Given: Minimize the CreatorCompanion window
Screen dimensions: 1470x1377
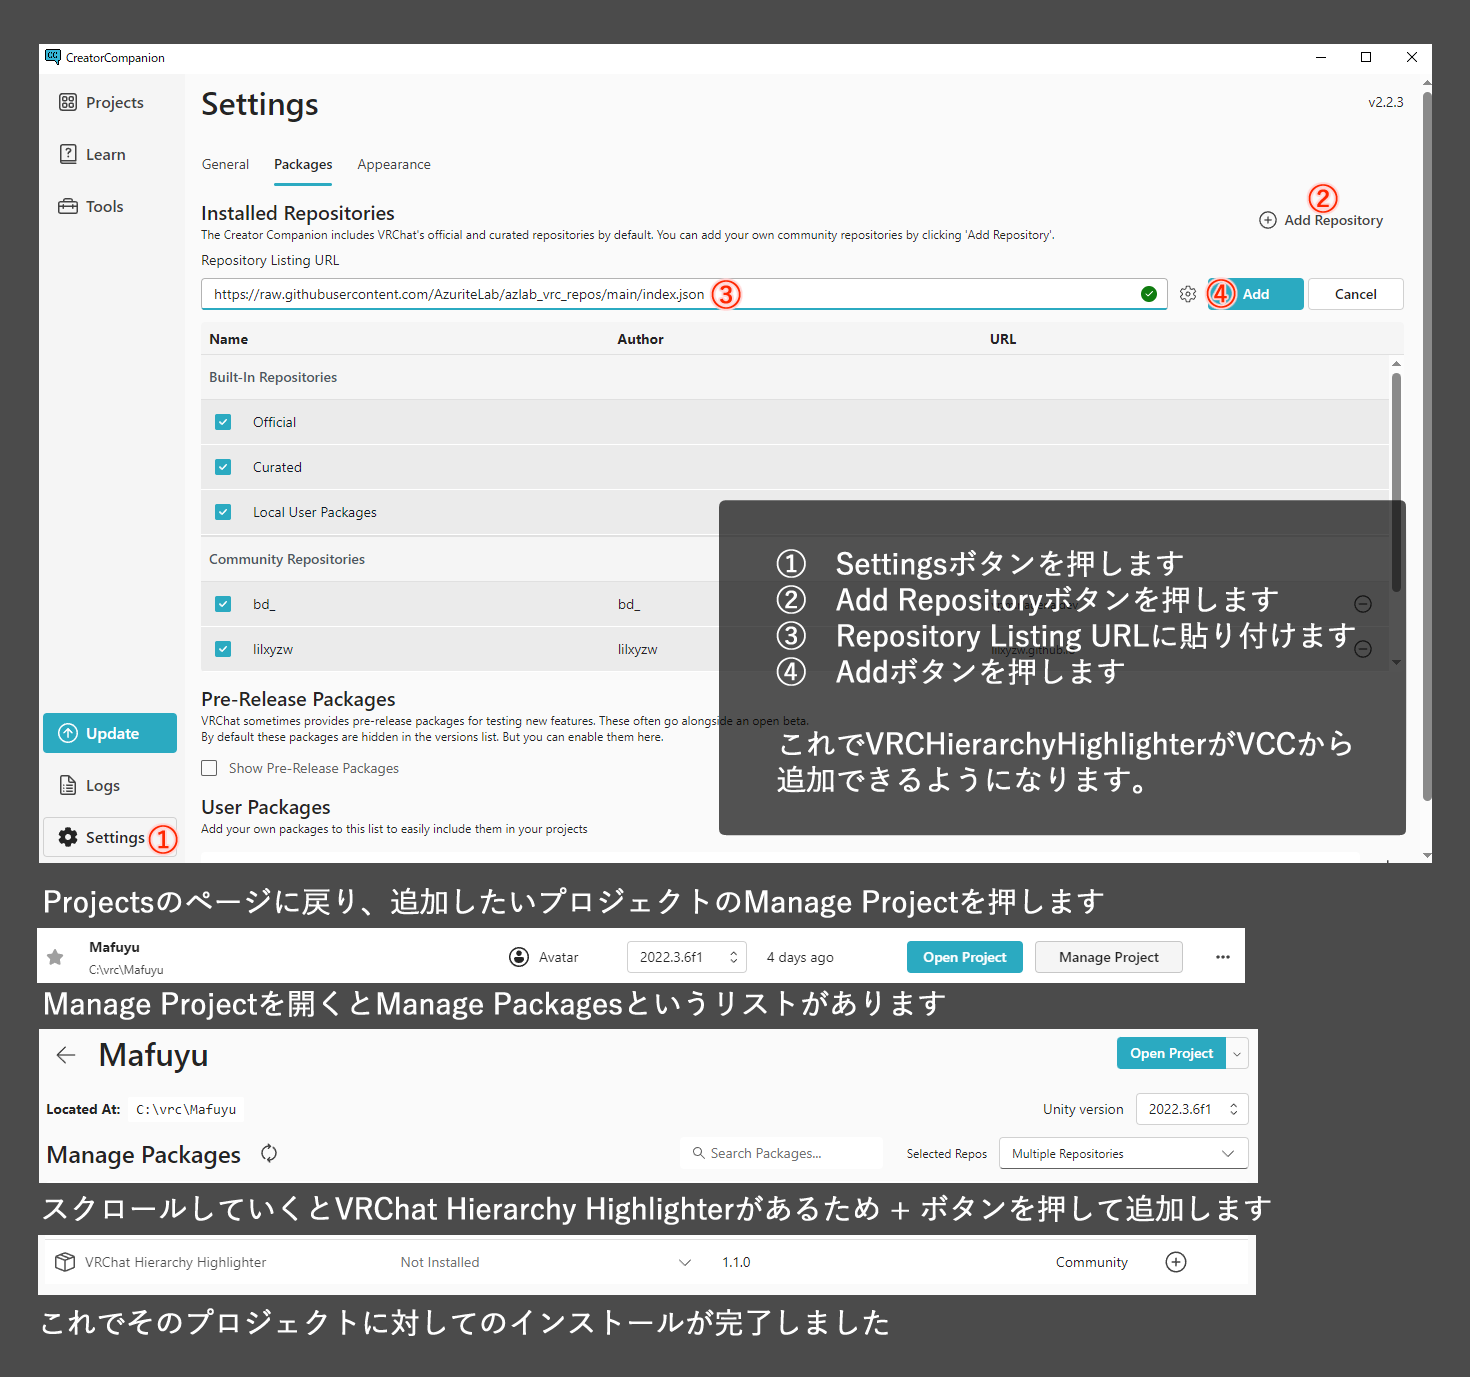Looking at the screenshot, I should coord(1320,57).
